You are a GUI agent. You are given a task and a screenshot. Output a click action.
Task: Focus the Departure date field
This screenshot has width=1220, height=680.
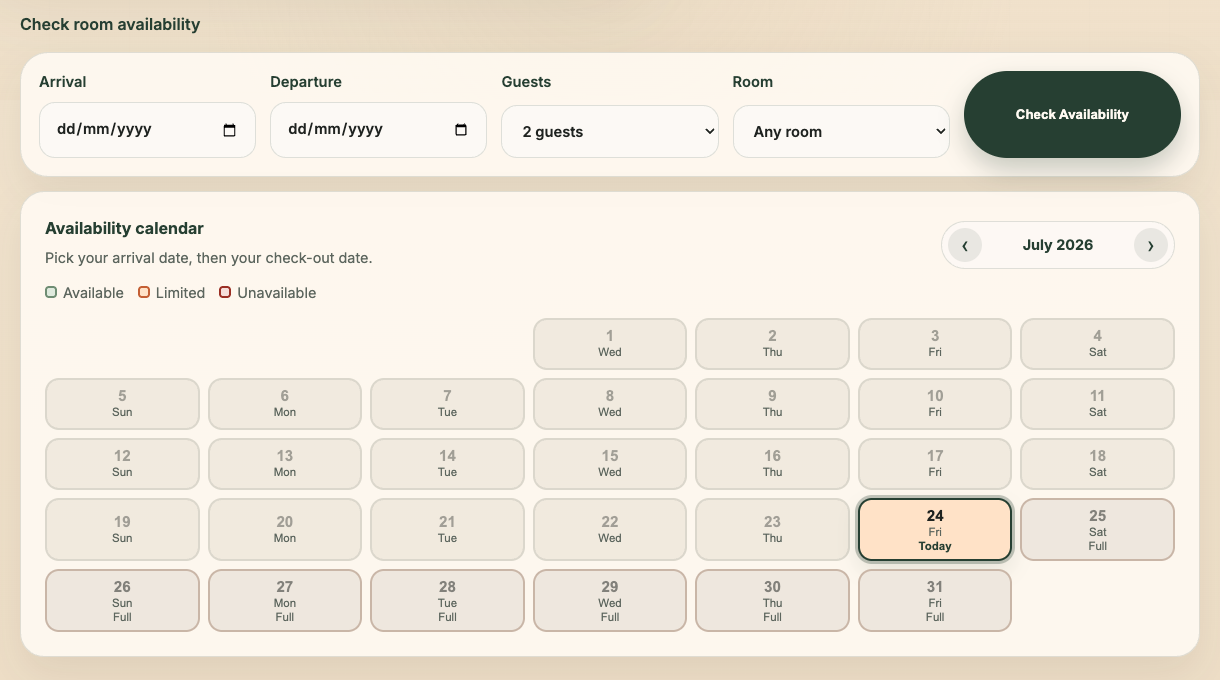378,130
